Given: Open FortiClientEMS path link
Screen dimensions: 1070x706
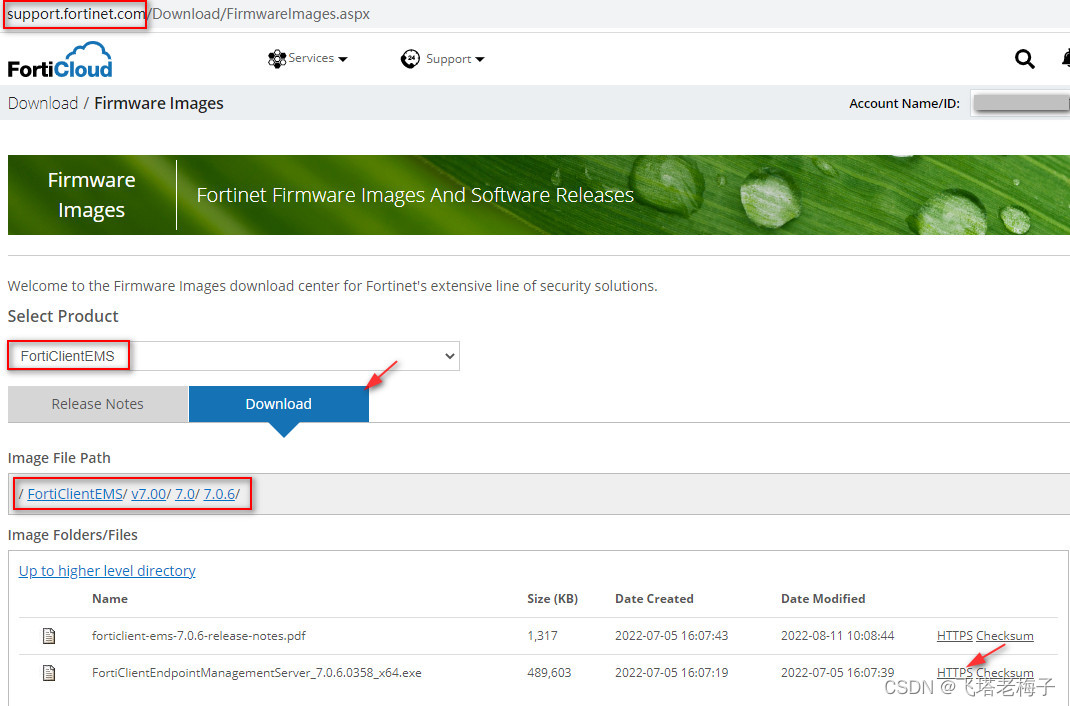Looking at the screenshot, I should pos(74,494).
